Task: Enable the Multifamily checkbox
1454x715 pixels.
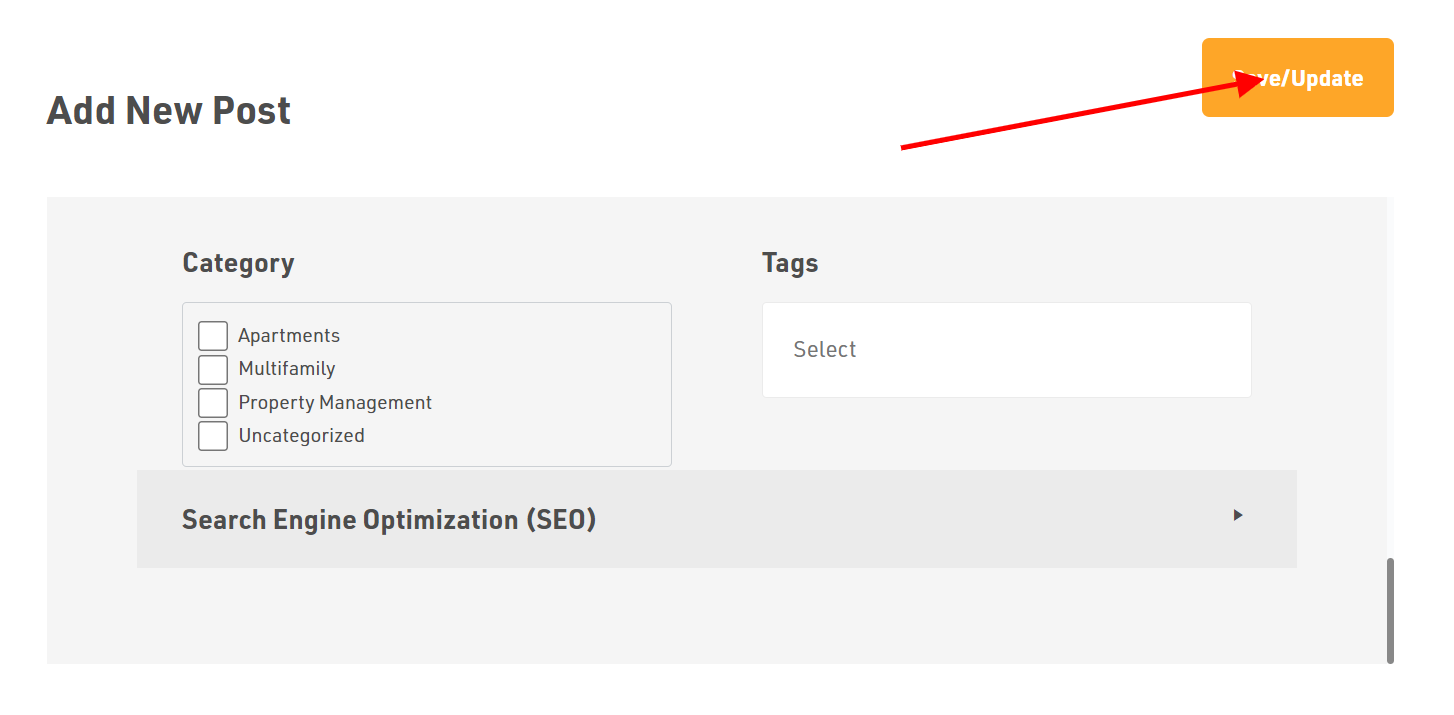Action: [213, 369]
